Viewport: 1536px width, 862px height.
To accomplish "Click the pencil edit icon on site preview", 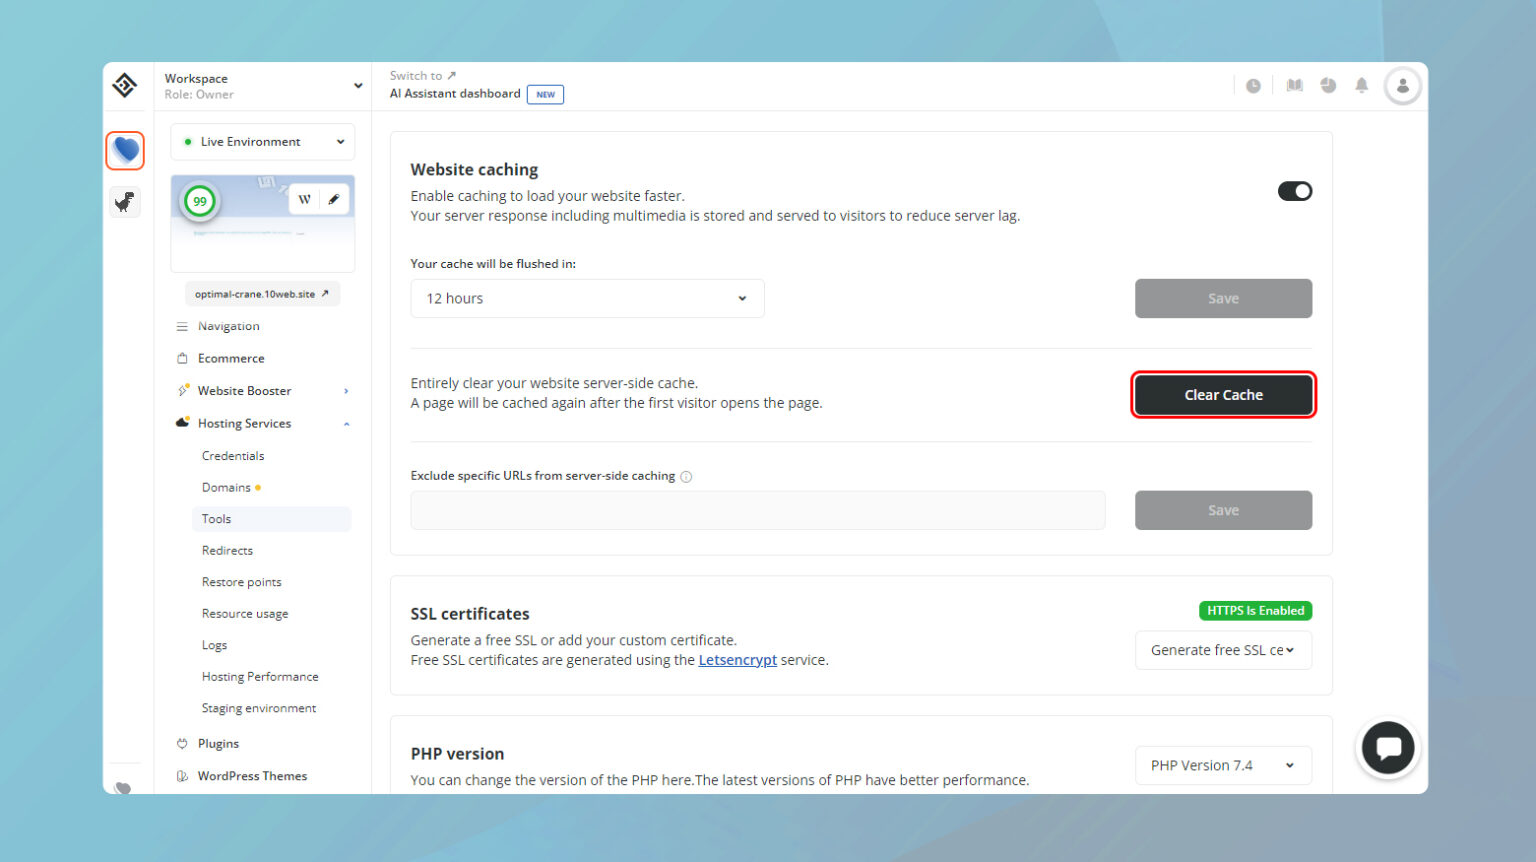I will point(334,199).
